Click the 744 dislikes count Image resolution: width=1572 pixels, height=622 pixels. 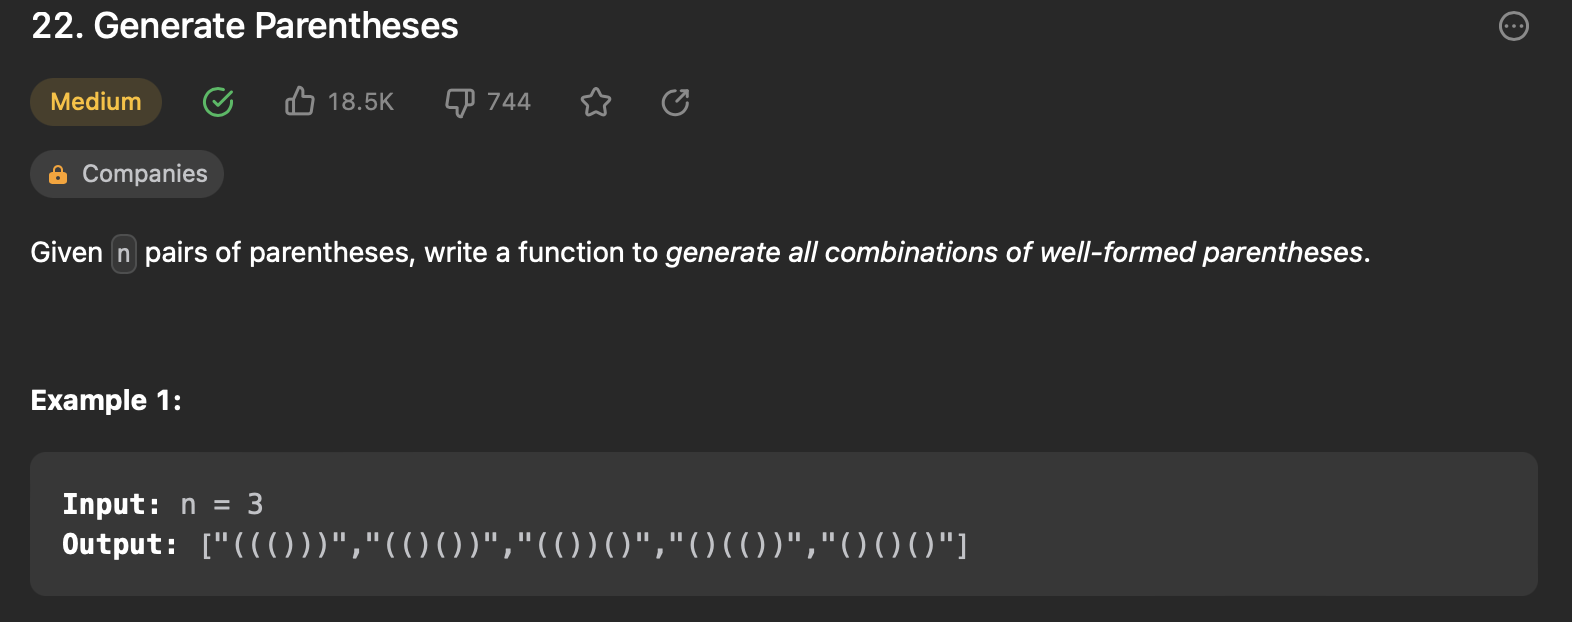(x=508, y=101)
